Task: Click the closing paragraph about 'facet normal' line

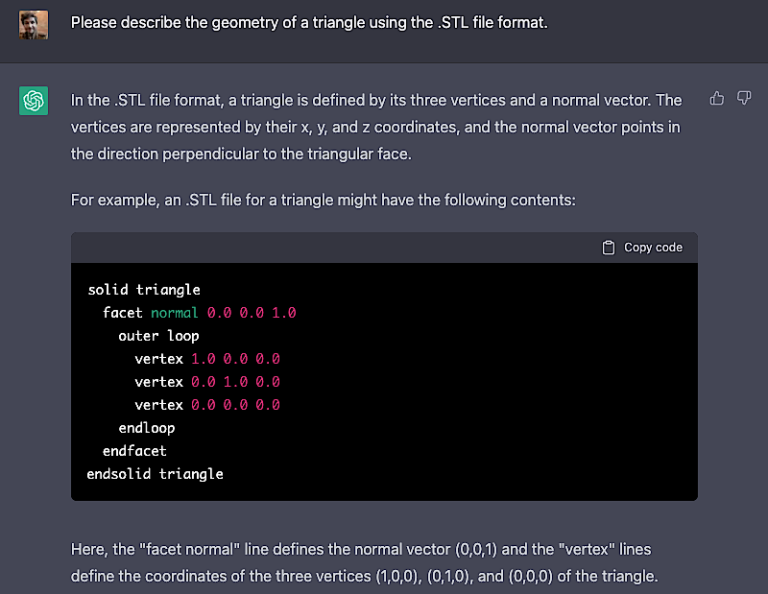Action: tap(365, 563)
